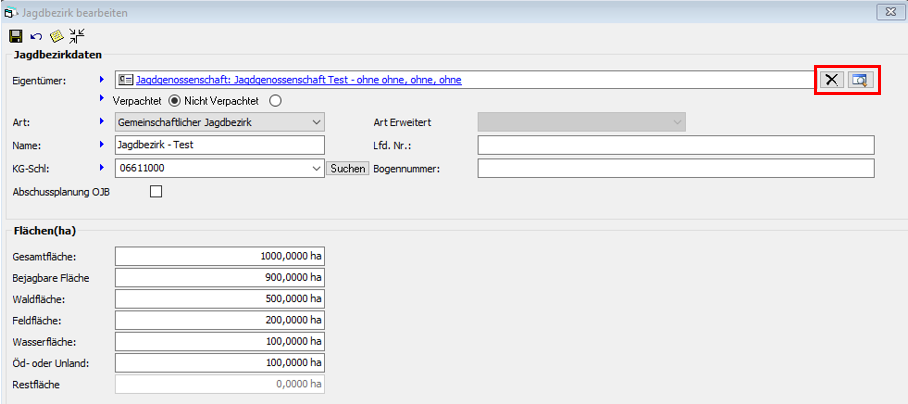Click into the Name field (Jagdbezirk - Test)
908x404 pixels.
tap(220, 145)
